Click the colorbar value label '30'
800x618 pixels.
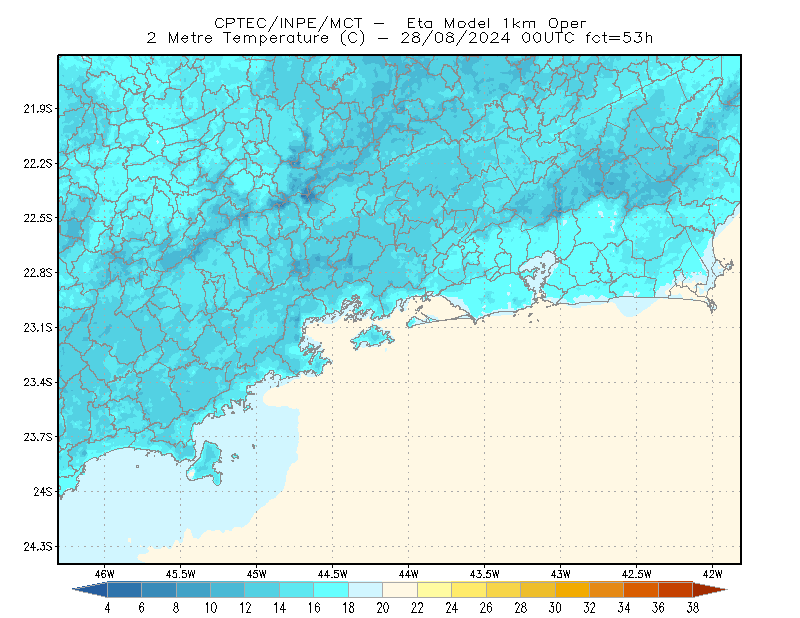[x=555, y=608]
